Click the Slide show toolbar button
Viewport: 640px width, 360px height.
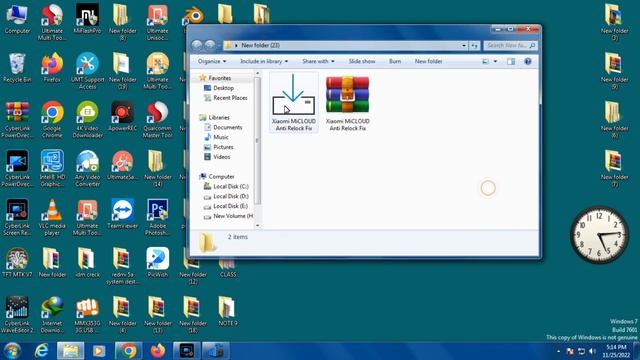362,61
